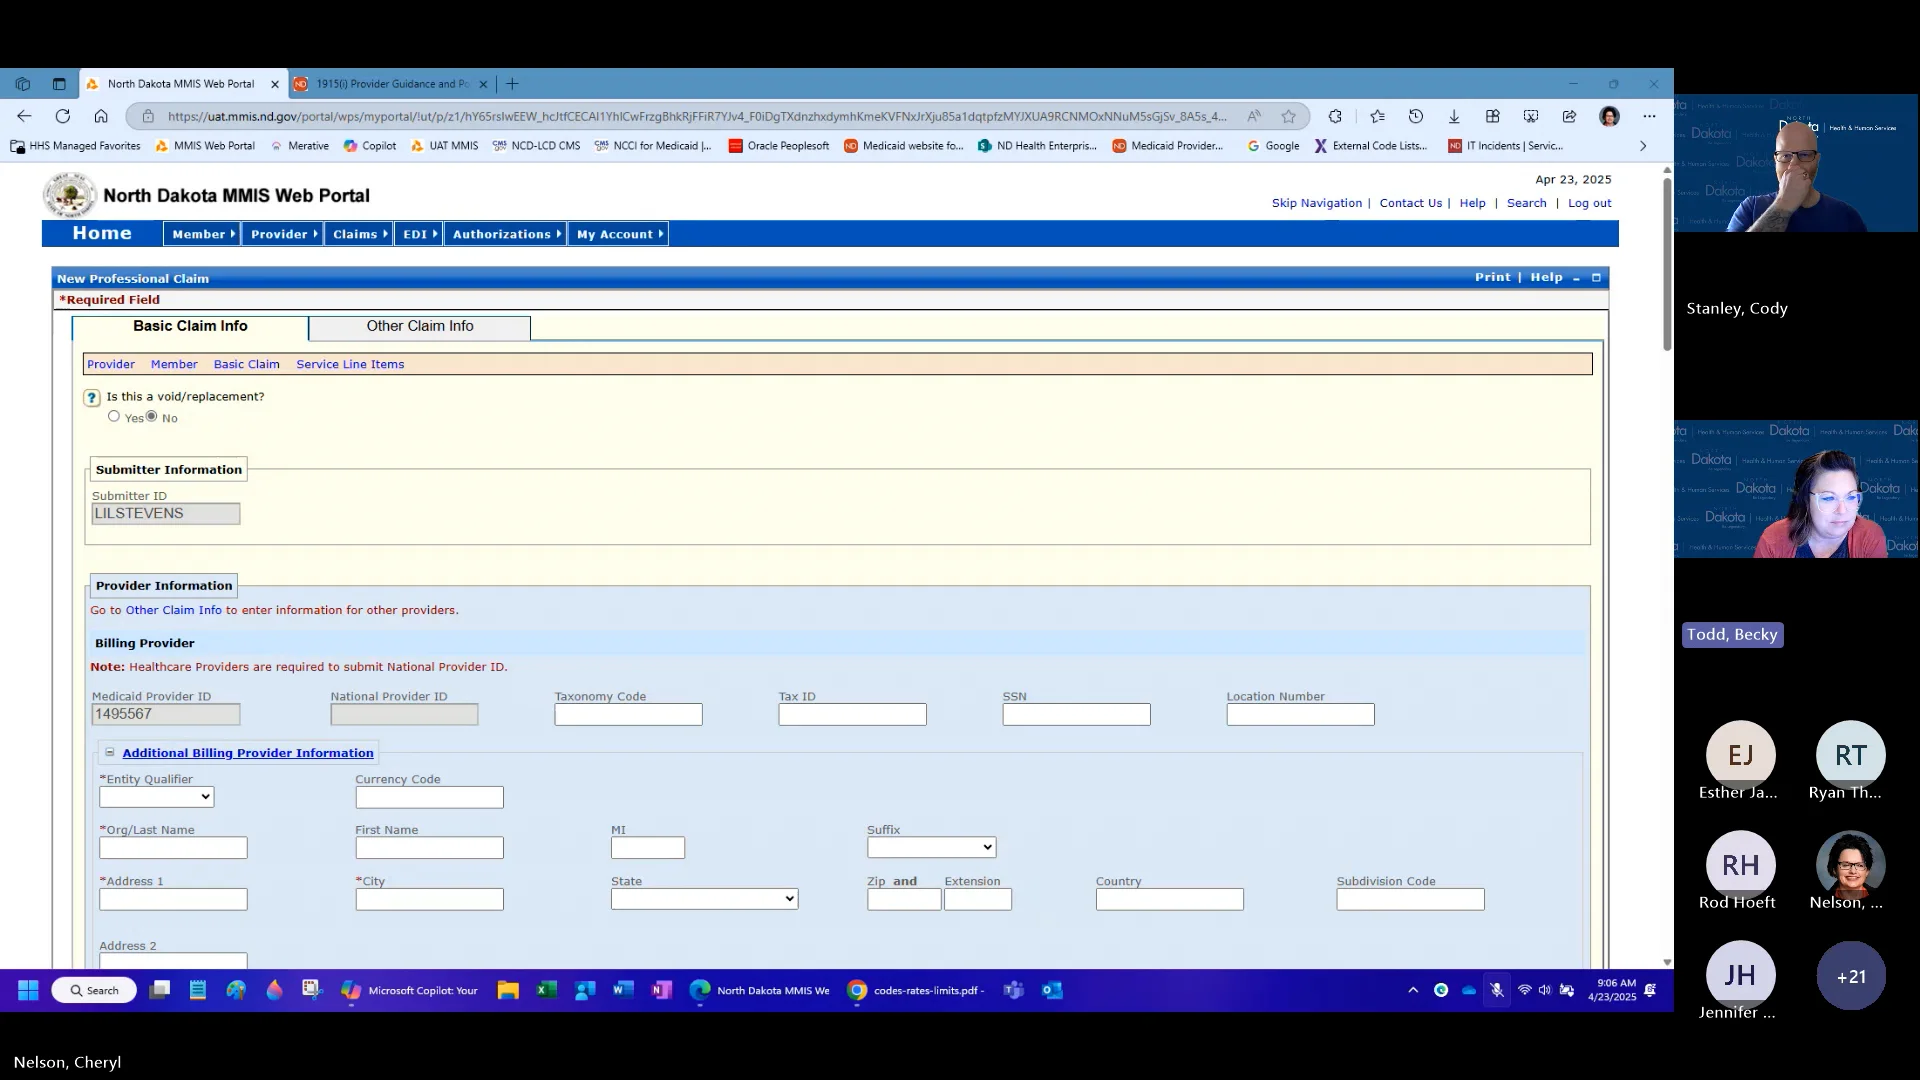Collapse Additional Billing Provider Information section
The image size is (1920, 1080).
coord(109,752)
